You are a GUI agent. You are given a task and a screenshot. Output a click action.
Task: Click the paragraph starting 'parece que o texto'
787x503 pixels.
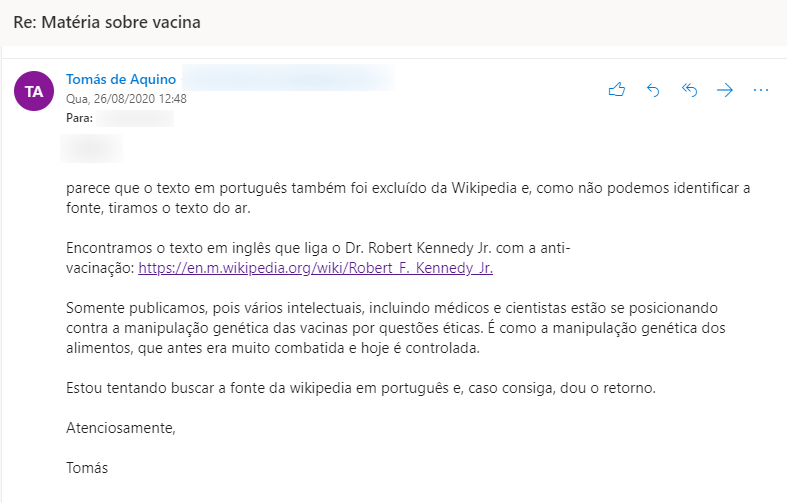pos(408,198)
